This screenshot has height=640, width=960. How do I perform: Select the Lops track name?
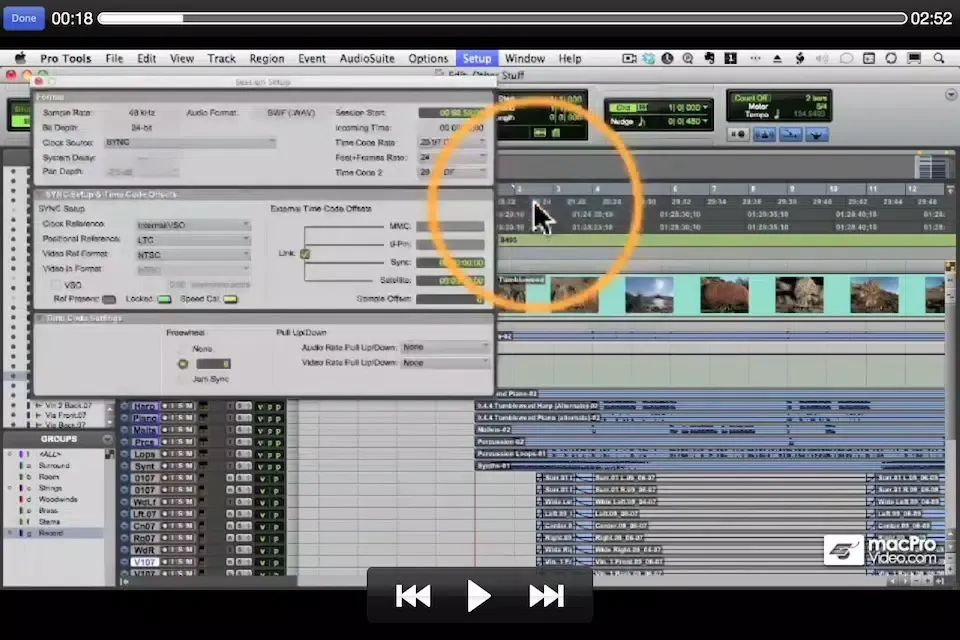(x=144, y=454)
